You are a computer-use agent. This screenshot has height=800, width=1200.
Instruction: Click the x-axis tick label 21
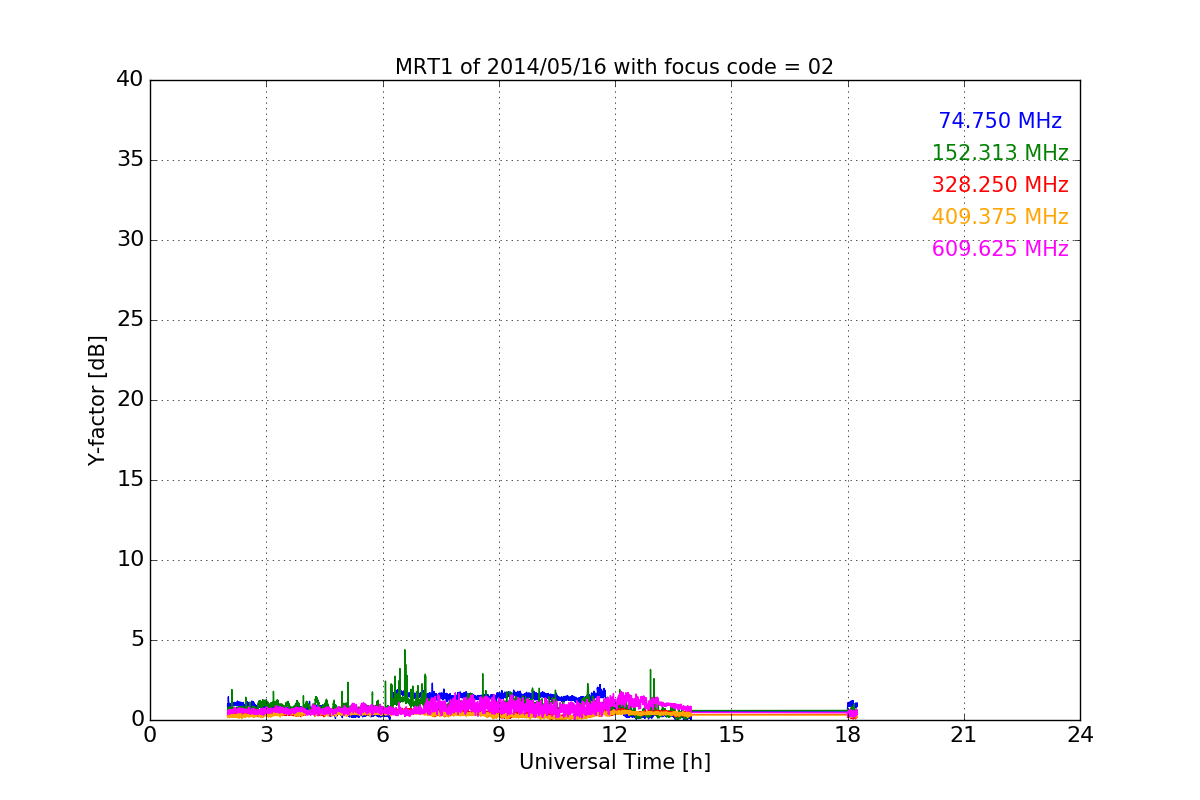964,735
